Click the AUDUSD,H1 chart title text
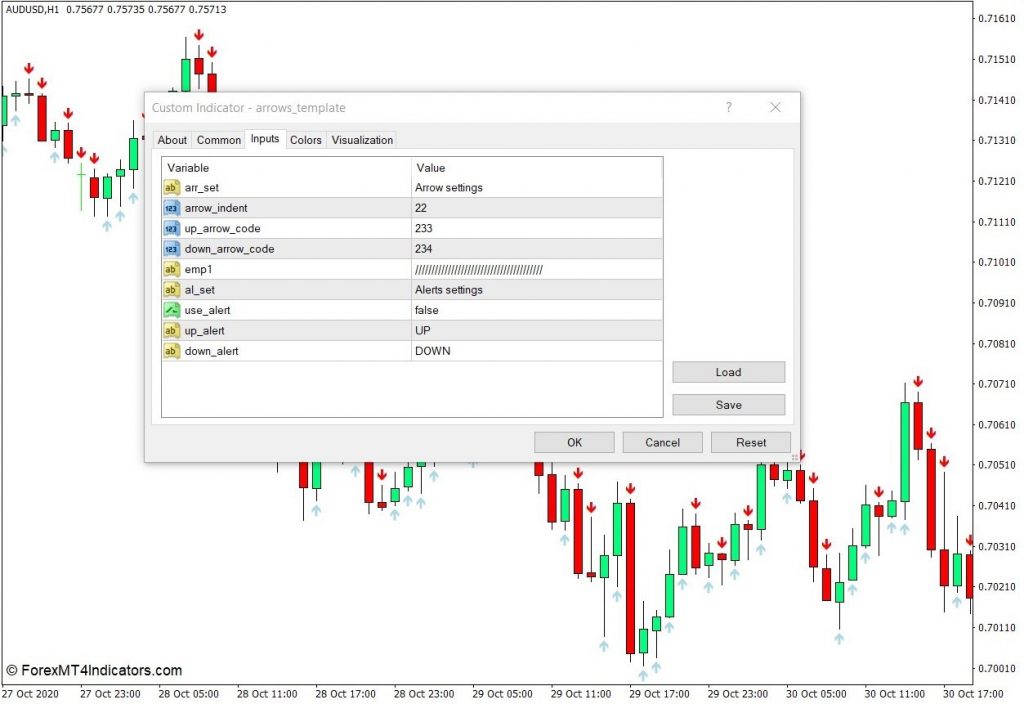 [32, 9]
